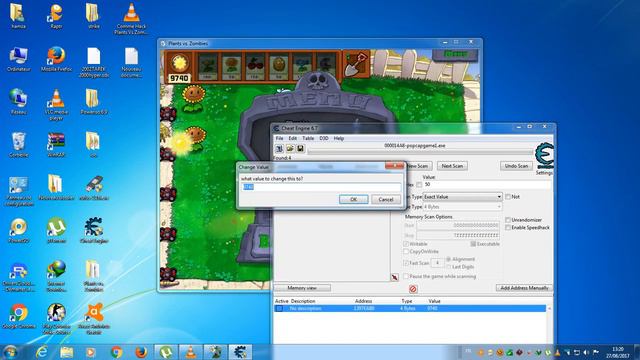This screenshot has width=640, height=360.
Task: Open the Ordinateur desktop icon
Action: tap(18, 59)
